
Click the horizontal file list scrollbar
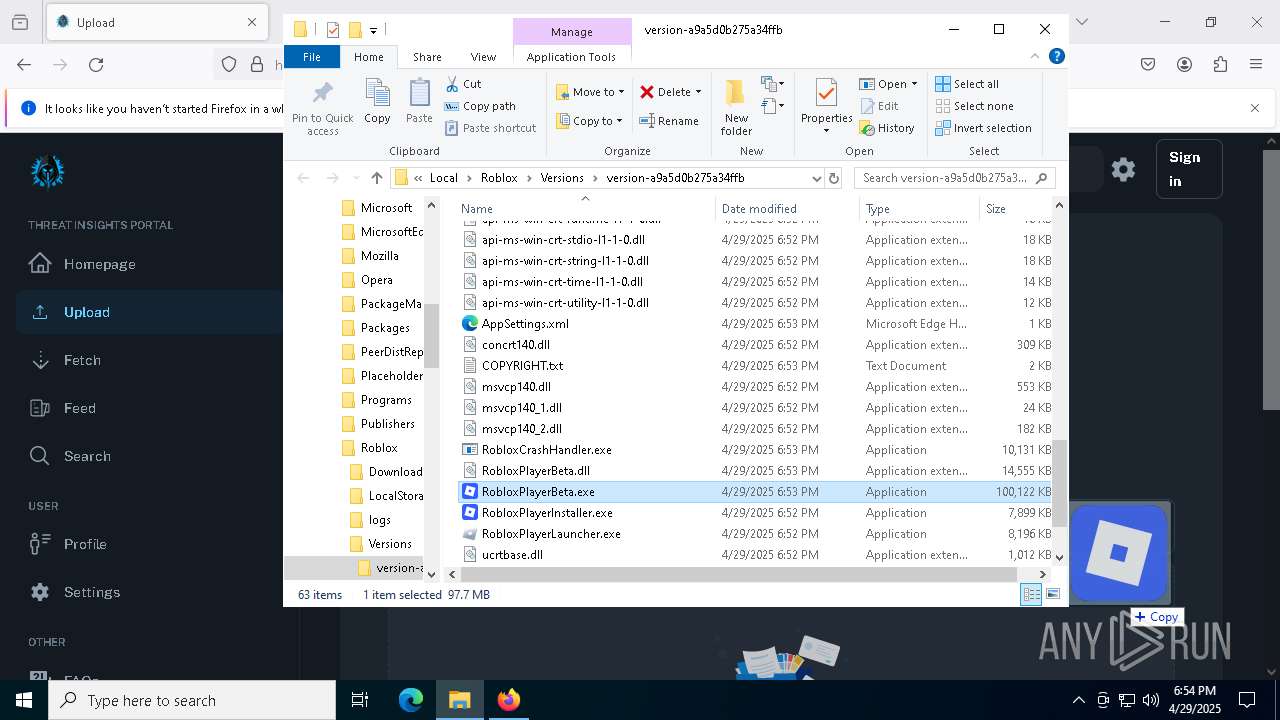point(739,574)
